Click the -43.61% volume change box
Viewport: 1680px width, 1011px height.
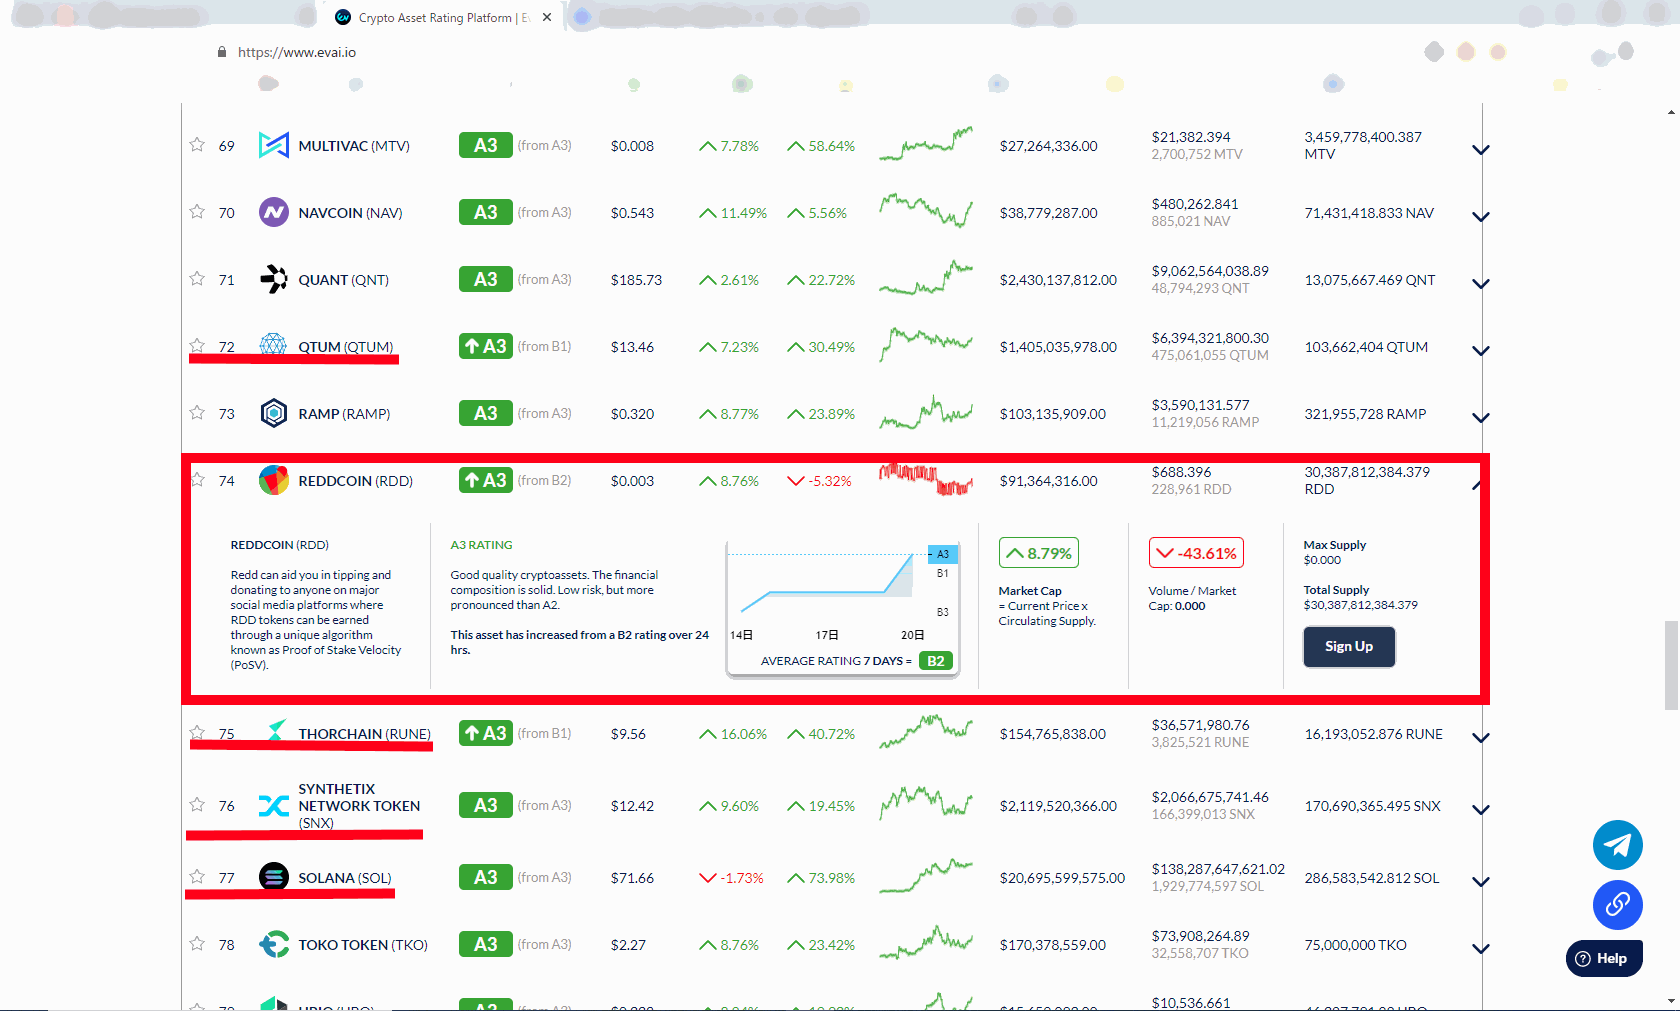click(1196, 553)
